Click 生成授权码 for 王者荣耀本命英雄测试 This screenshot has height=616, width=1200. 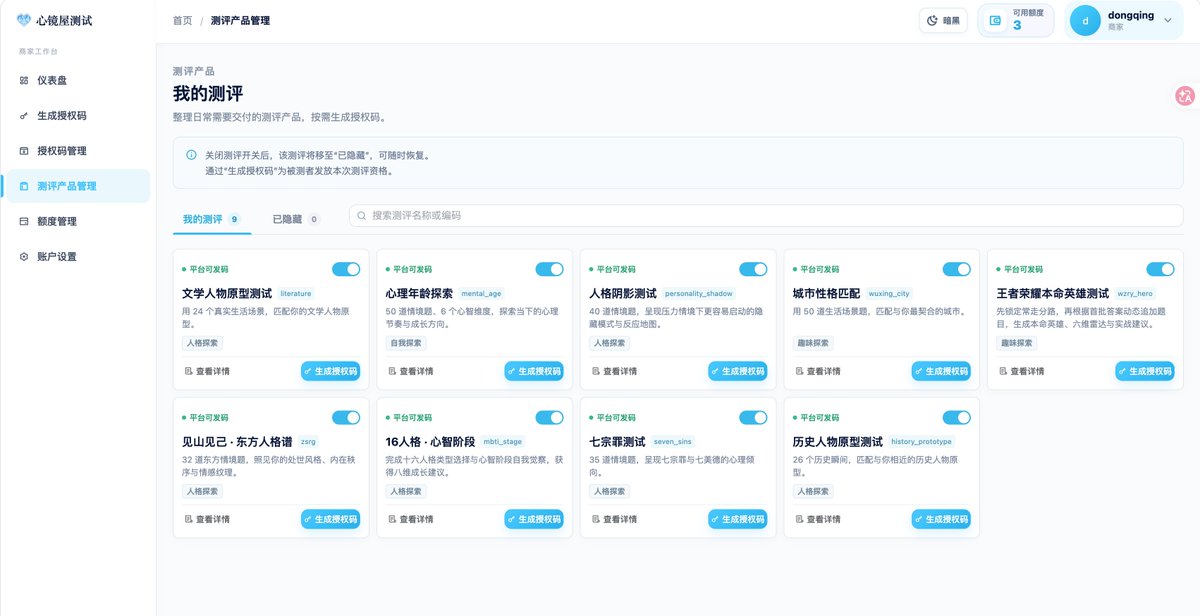point(1145,371)
